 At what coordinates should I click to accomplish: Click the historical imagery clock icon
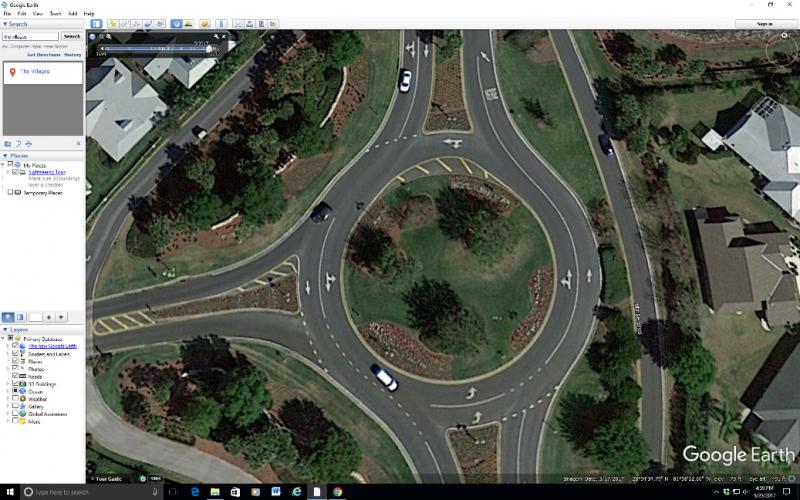click(x=176, y=23)
